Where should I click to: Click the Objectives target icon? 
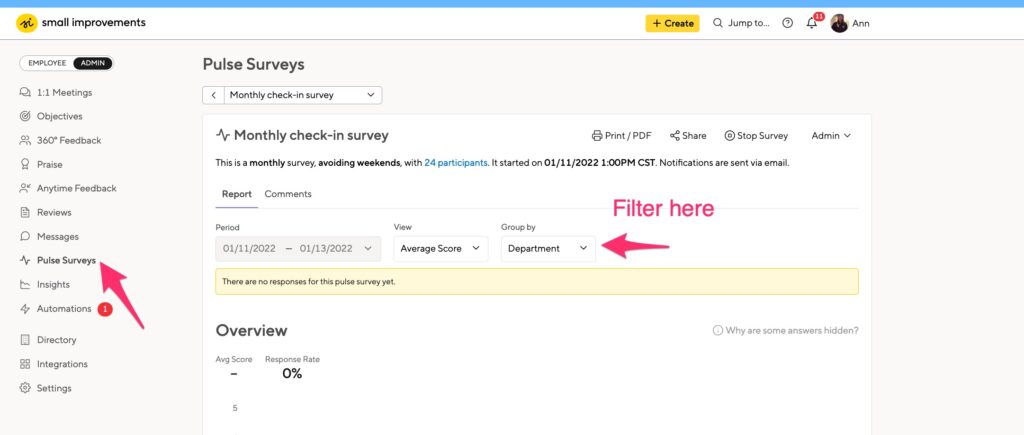(25, 116)
